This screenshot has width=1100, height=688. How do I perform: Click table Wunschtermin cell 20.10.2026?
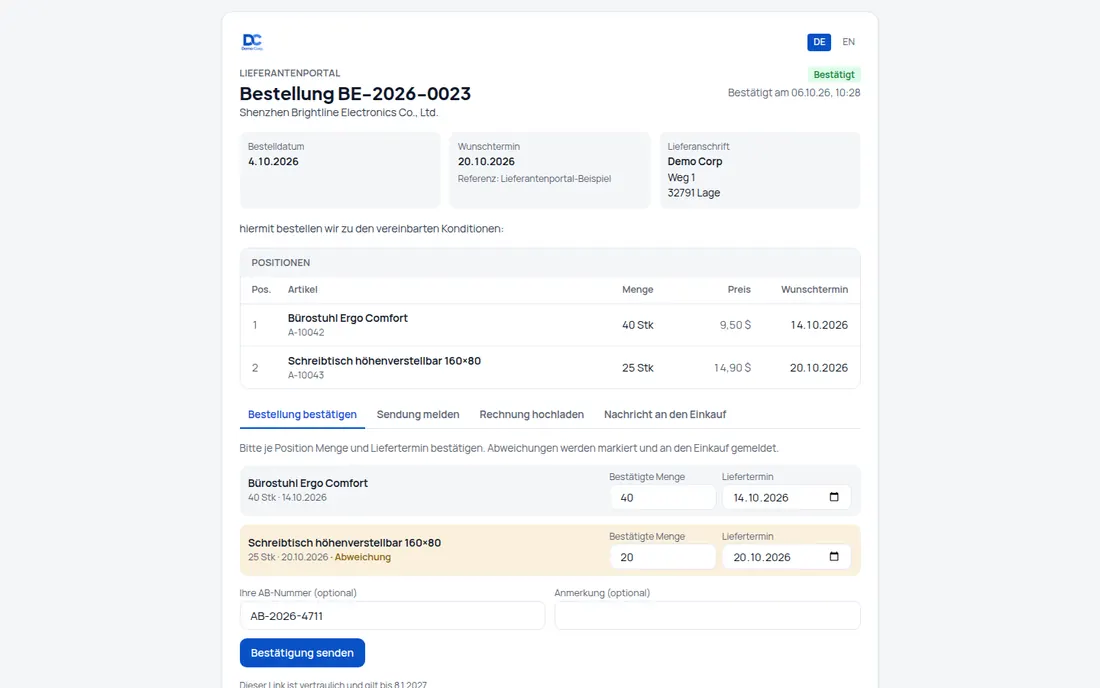[x=819, y=367]
